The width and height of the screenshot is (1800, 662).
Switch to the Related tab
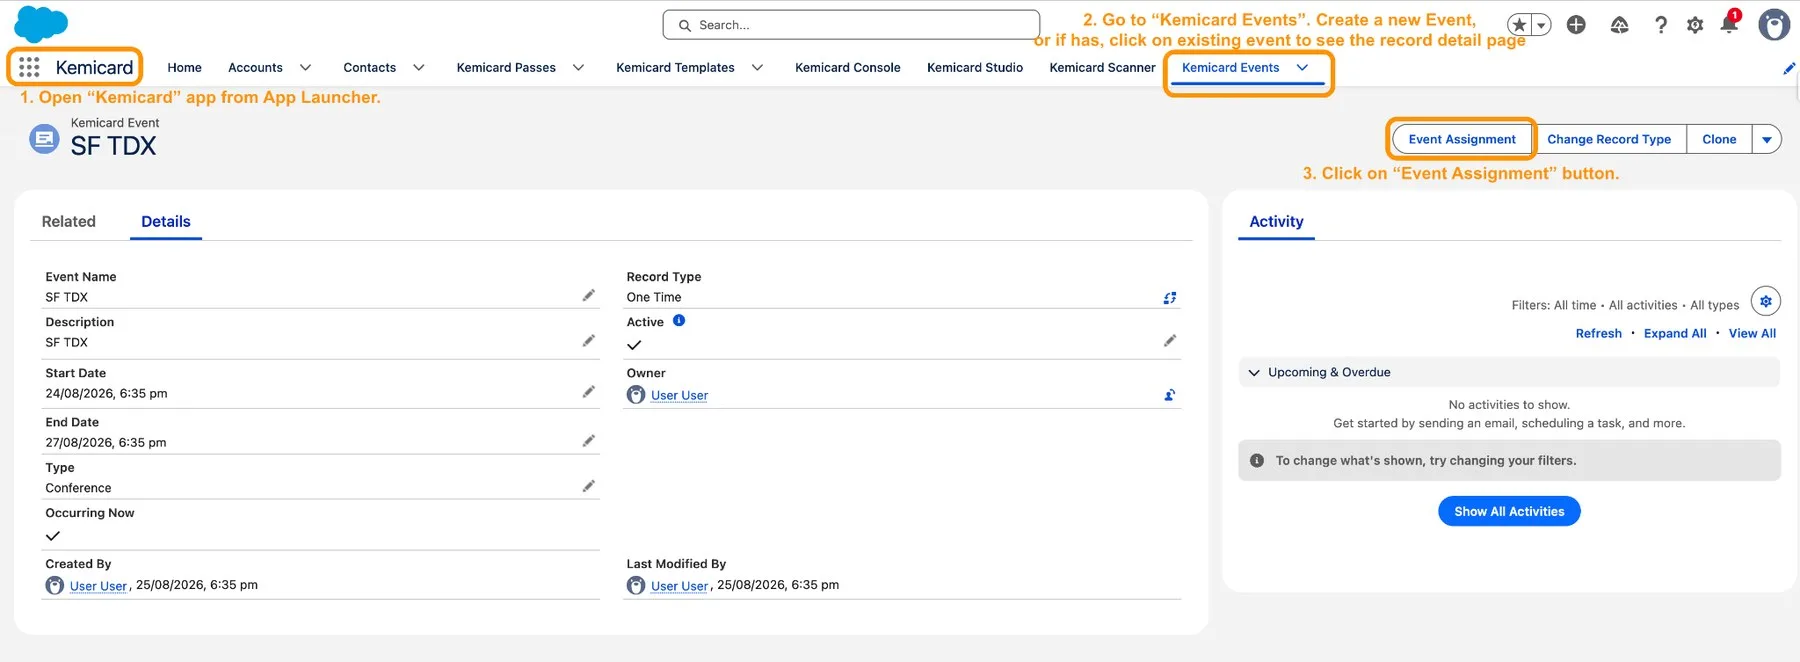point(69,222)
